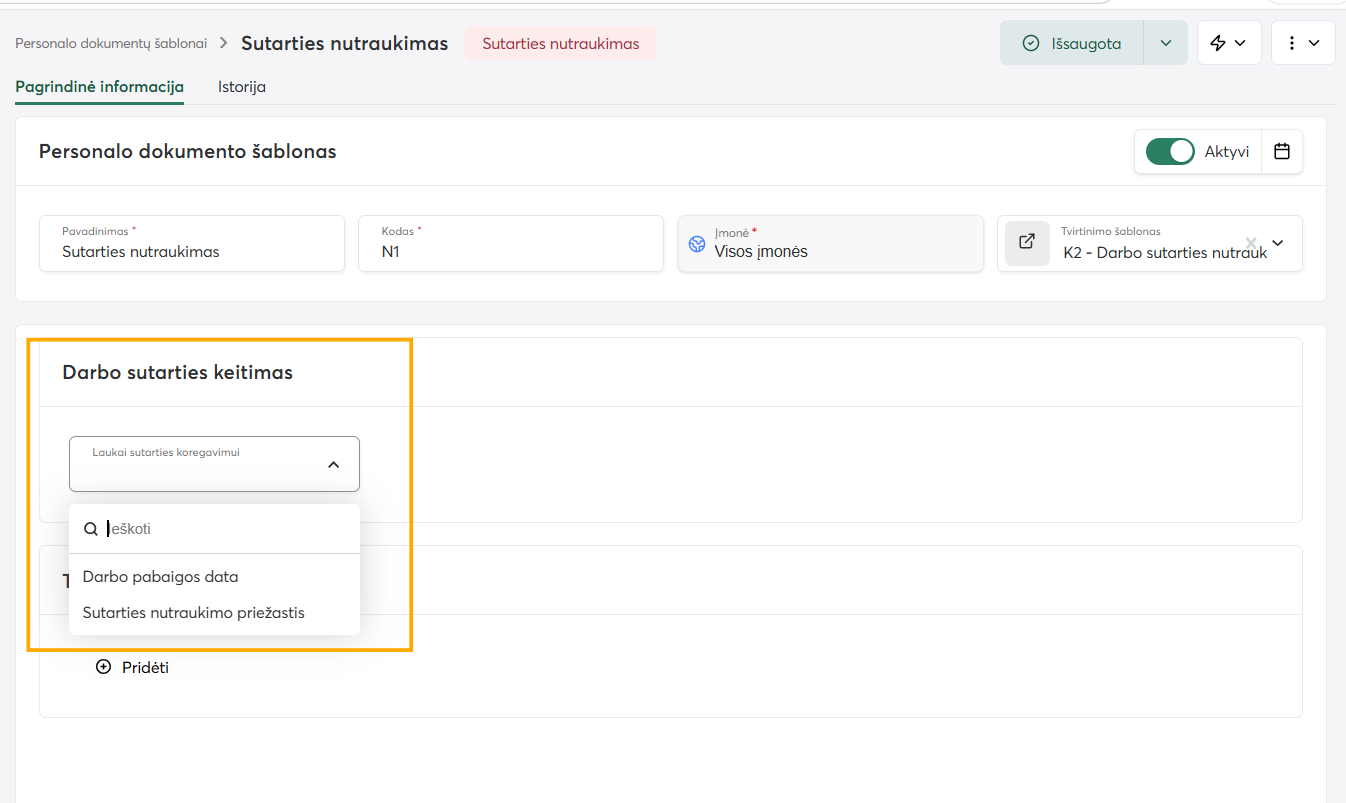1346x803 pixels.
Task: Select the Pagrindinė informacija tab
Action: pyautogui.click(x=99, y=87)
